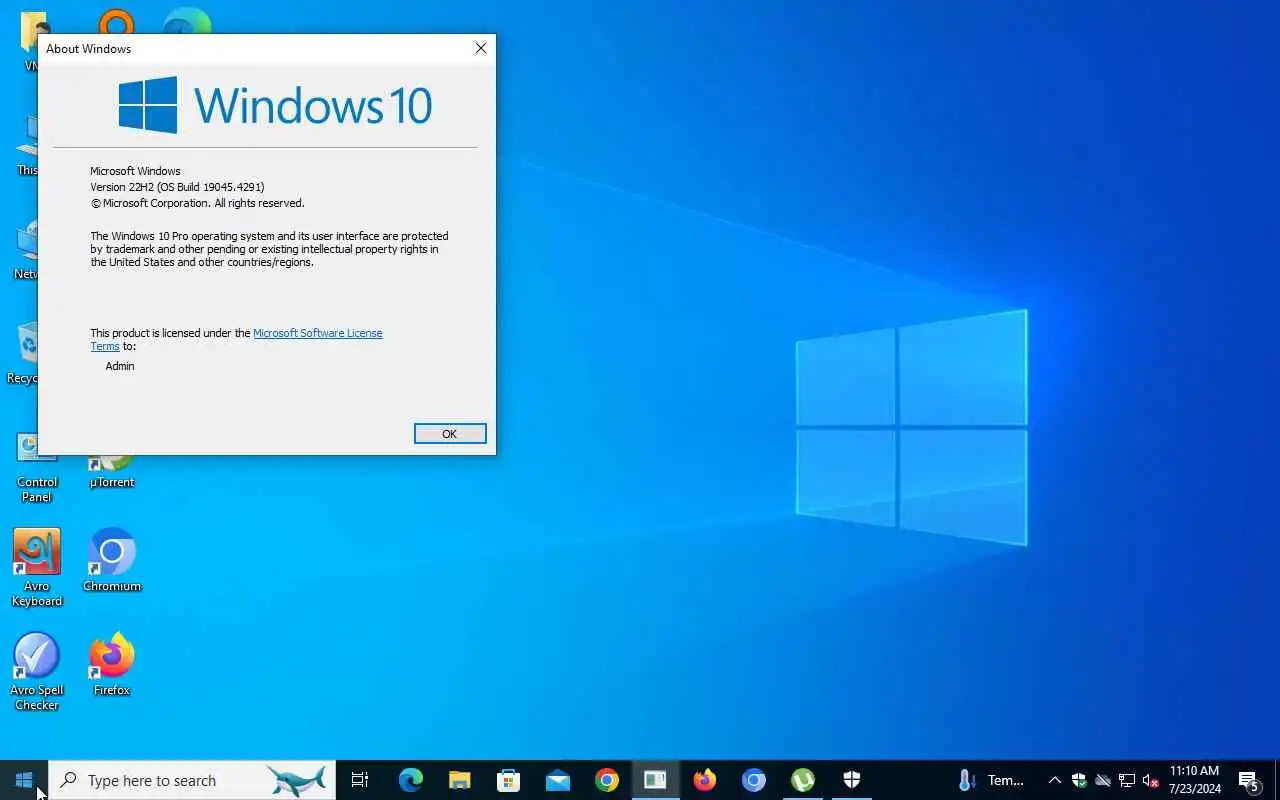The height and width of the screenshot is (800, 1280).
Task: Open File Explorer from the taskbar
Action: 459,780
